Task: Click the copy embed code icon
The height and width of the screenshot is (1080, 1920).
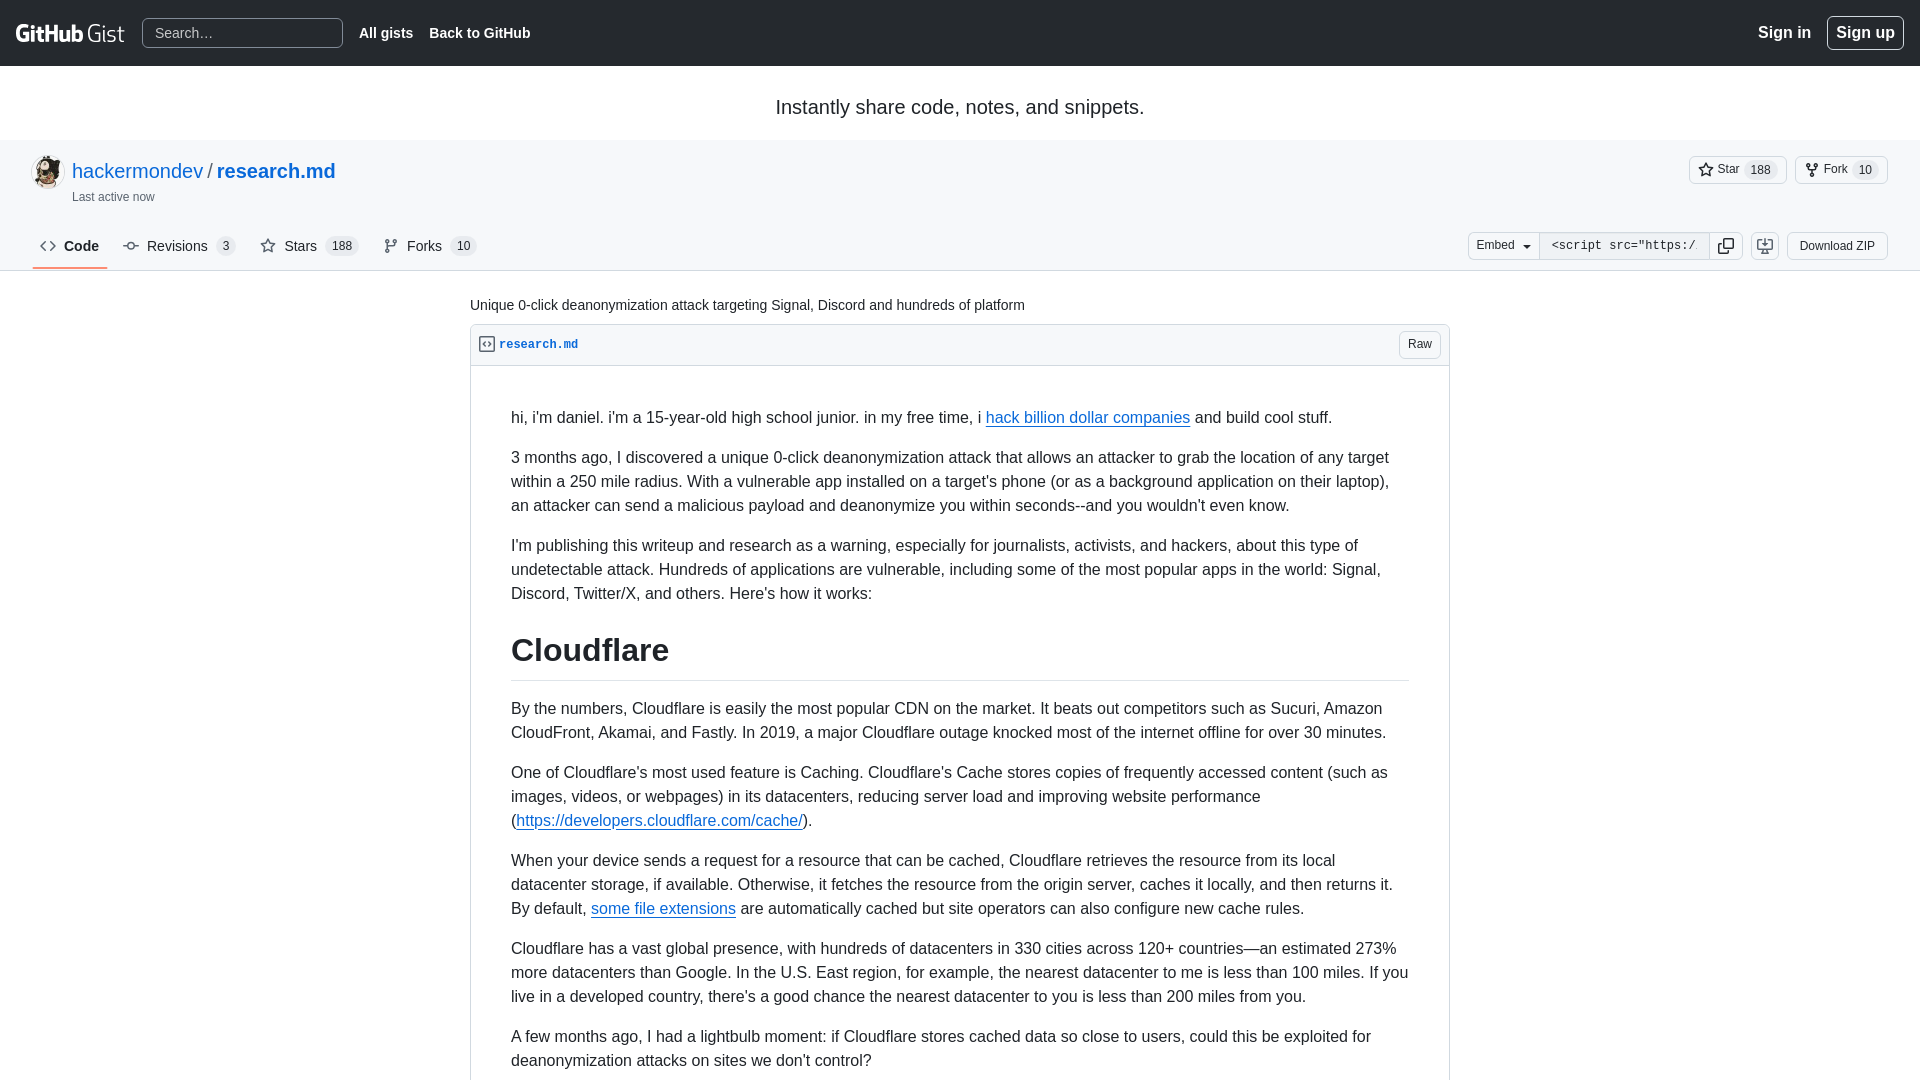Action: click(x=1726, y=245)
